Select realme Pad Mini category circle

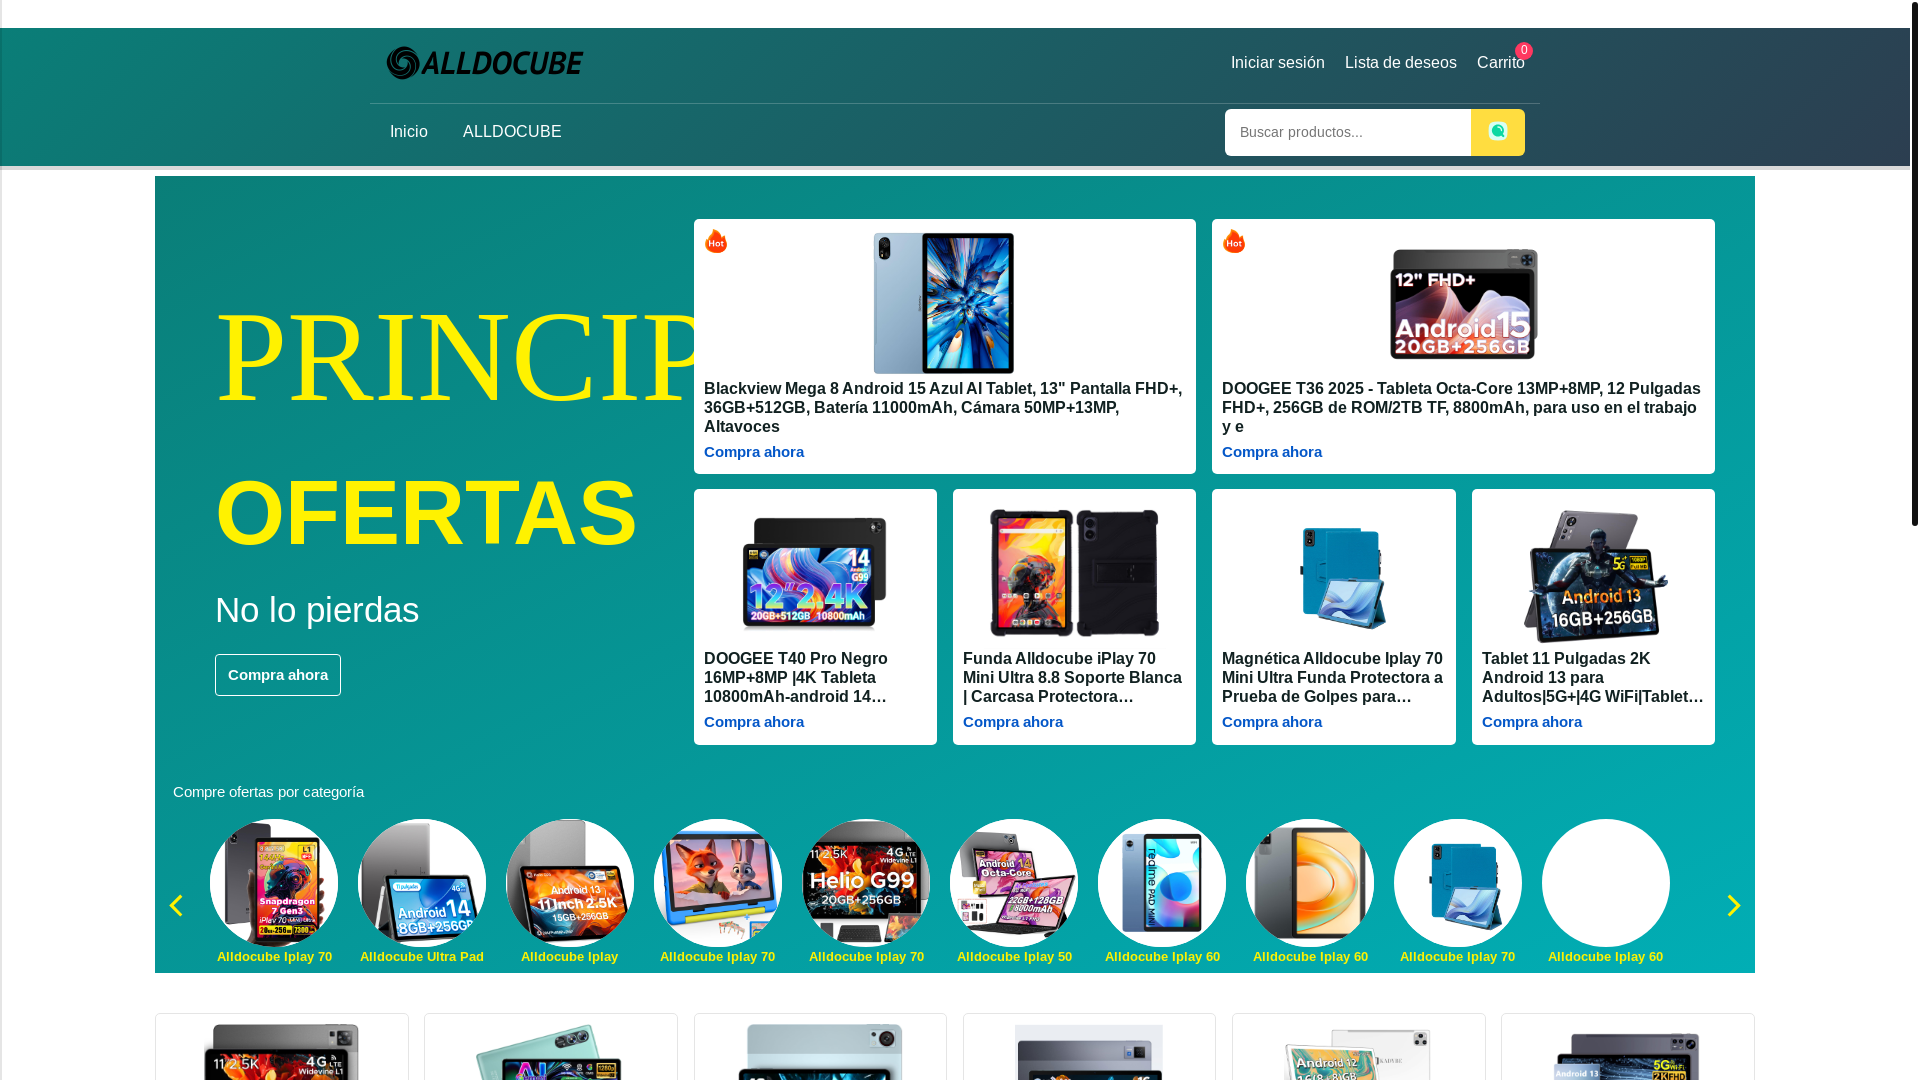pos(1162,883)
